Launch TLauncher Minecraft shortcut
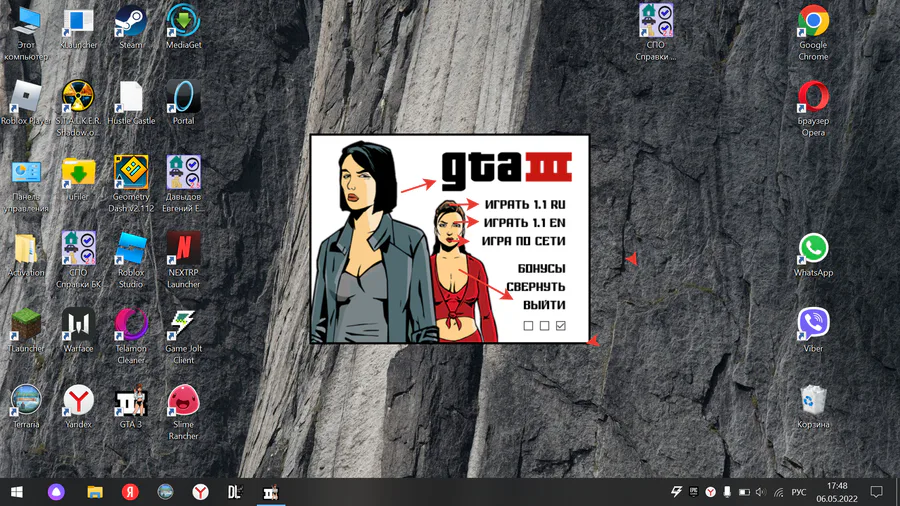900x506 pixels. 26,330
